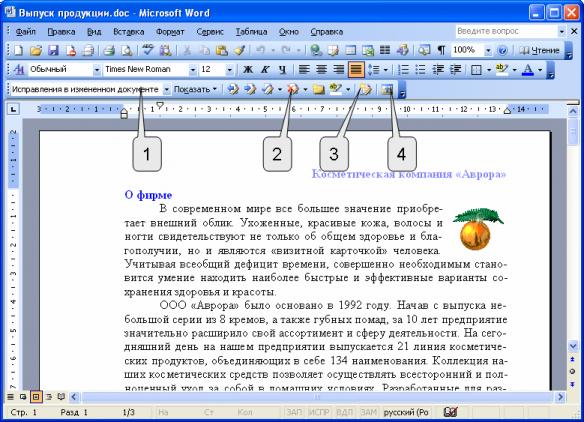Open the columns layout icon
The image size is (584, 422).
385,50
